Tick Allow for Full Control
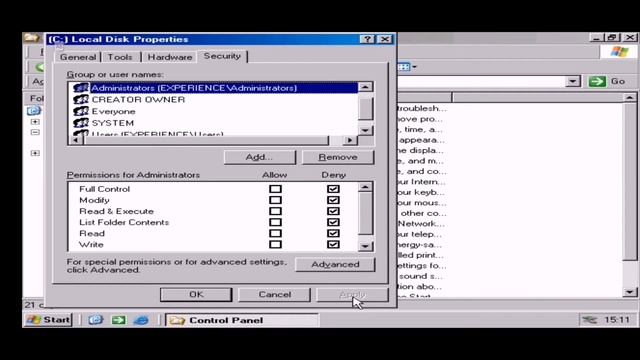Image resolution: width=640 pixels, height=360 pixels. pyautogui.click(x=276, y=189)
